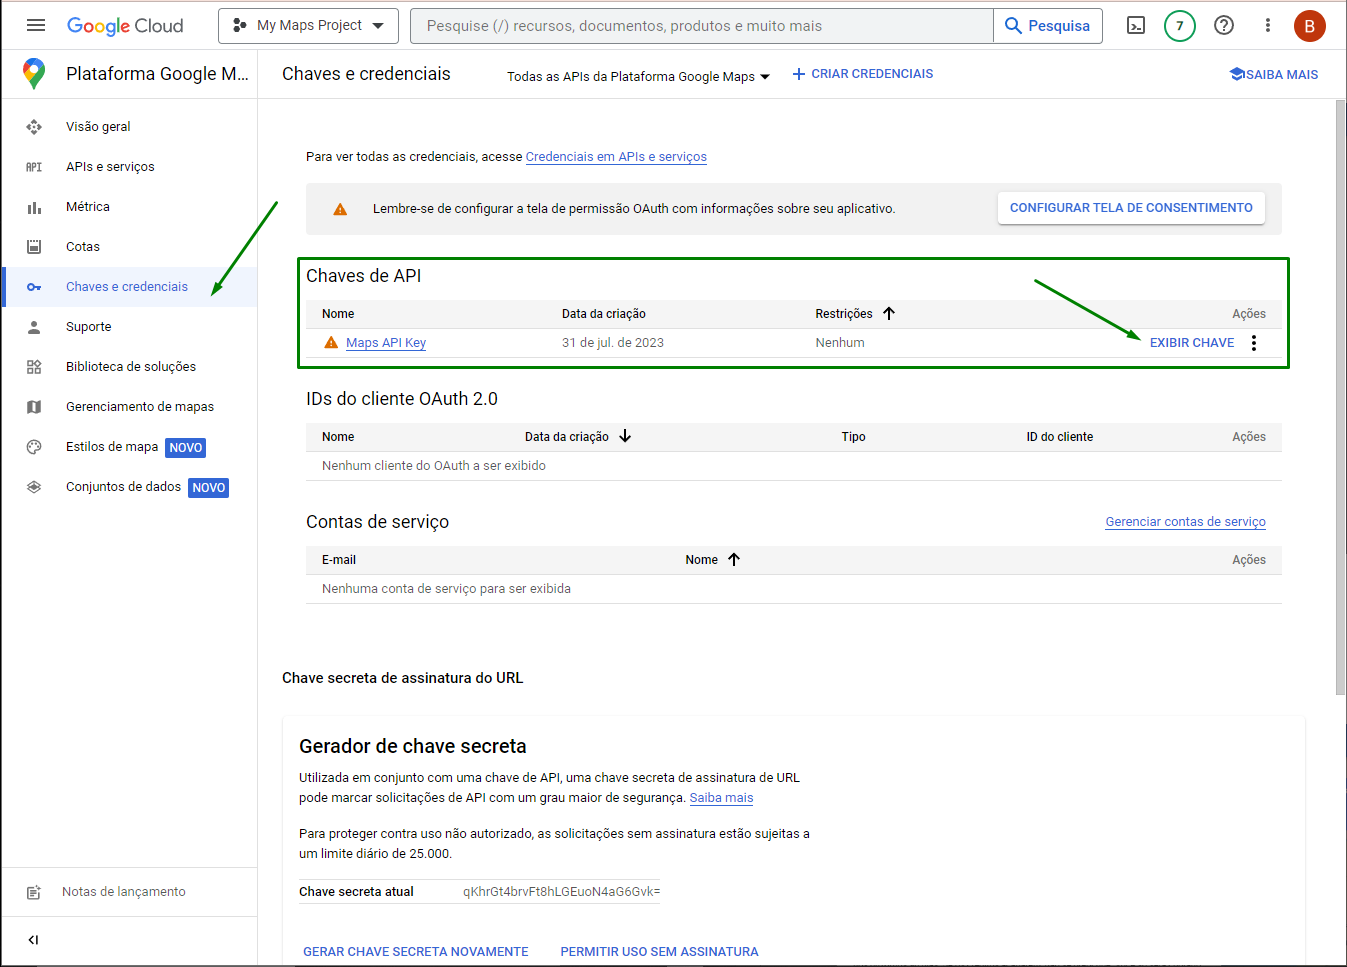Image resolution: width=1347 pixels, height=967 pixels.
Task: Click the person icon for Suporte
Action: [x=34, y=327]
